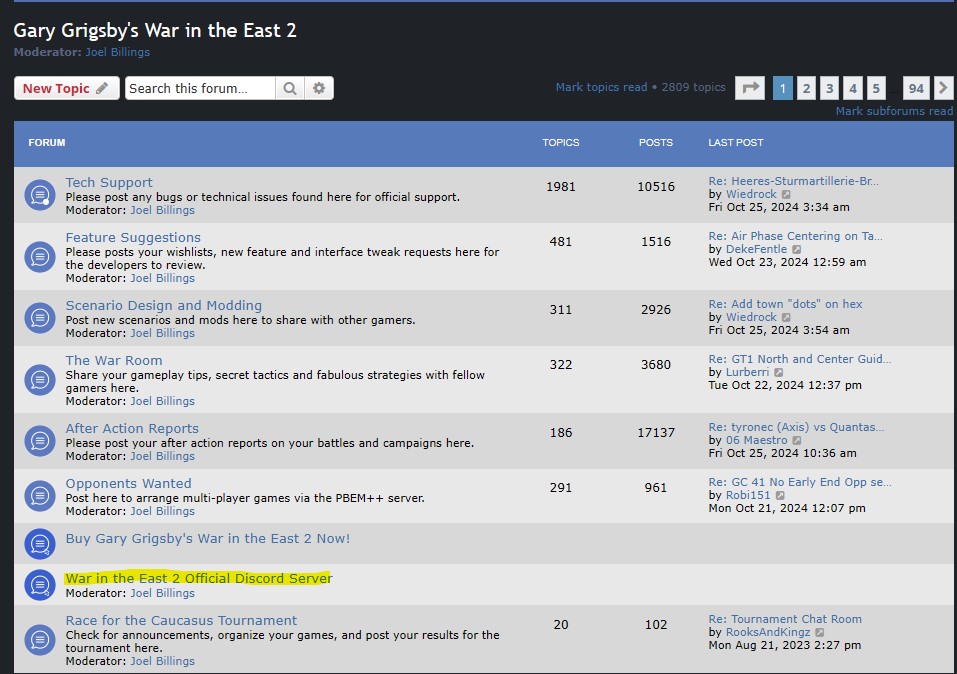Focus the Search this forum field

click(x=200, y=89)
